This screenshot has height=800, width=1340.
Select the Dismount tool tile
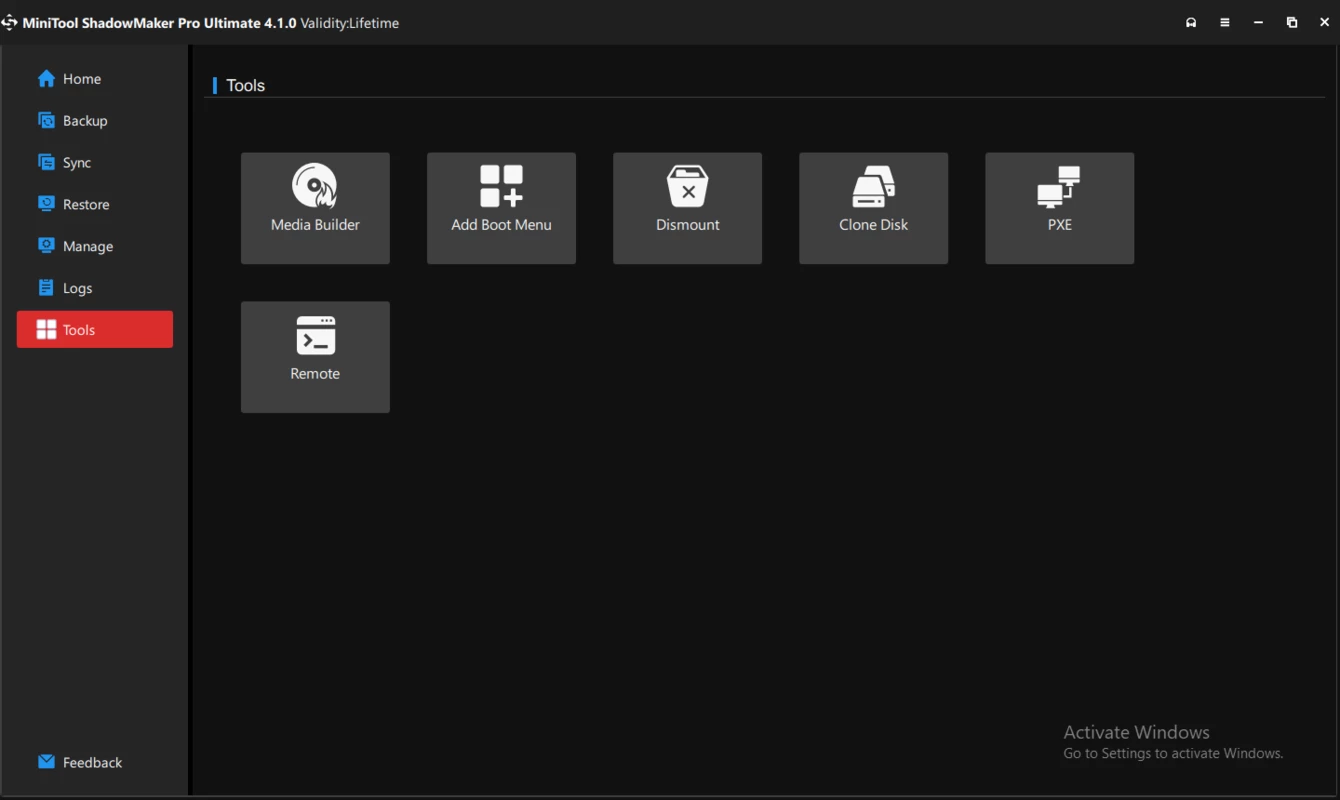click(x=687, y=208)
